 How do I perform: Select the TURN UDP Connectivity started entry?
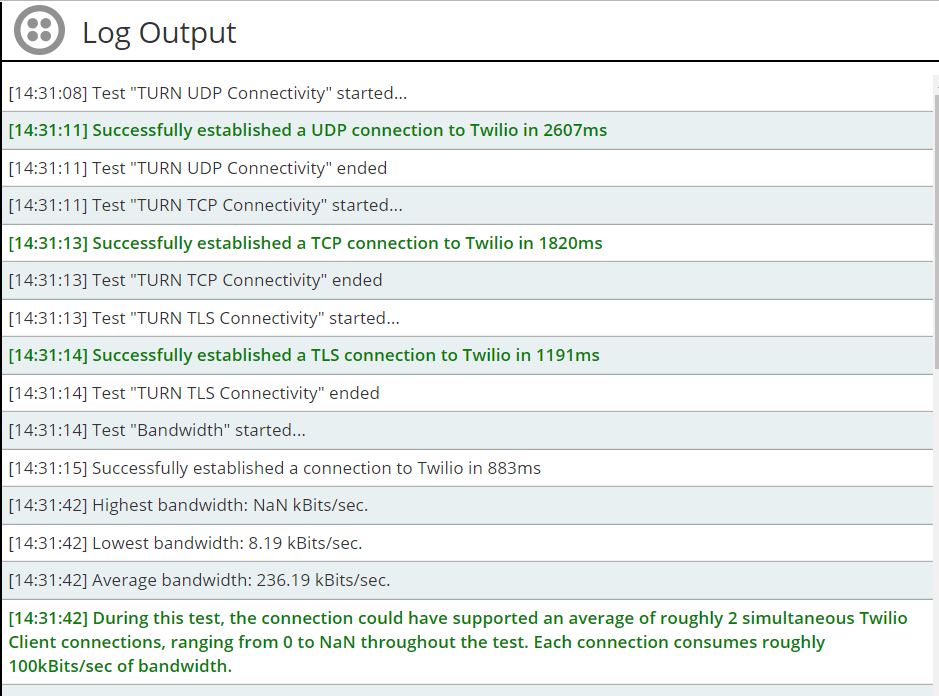click(208, 93)
